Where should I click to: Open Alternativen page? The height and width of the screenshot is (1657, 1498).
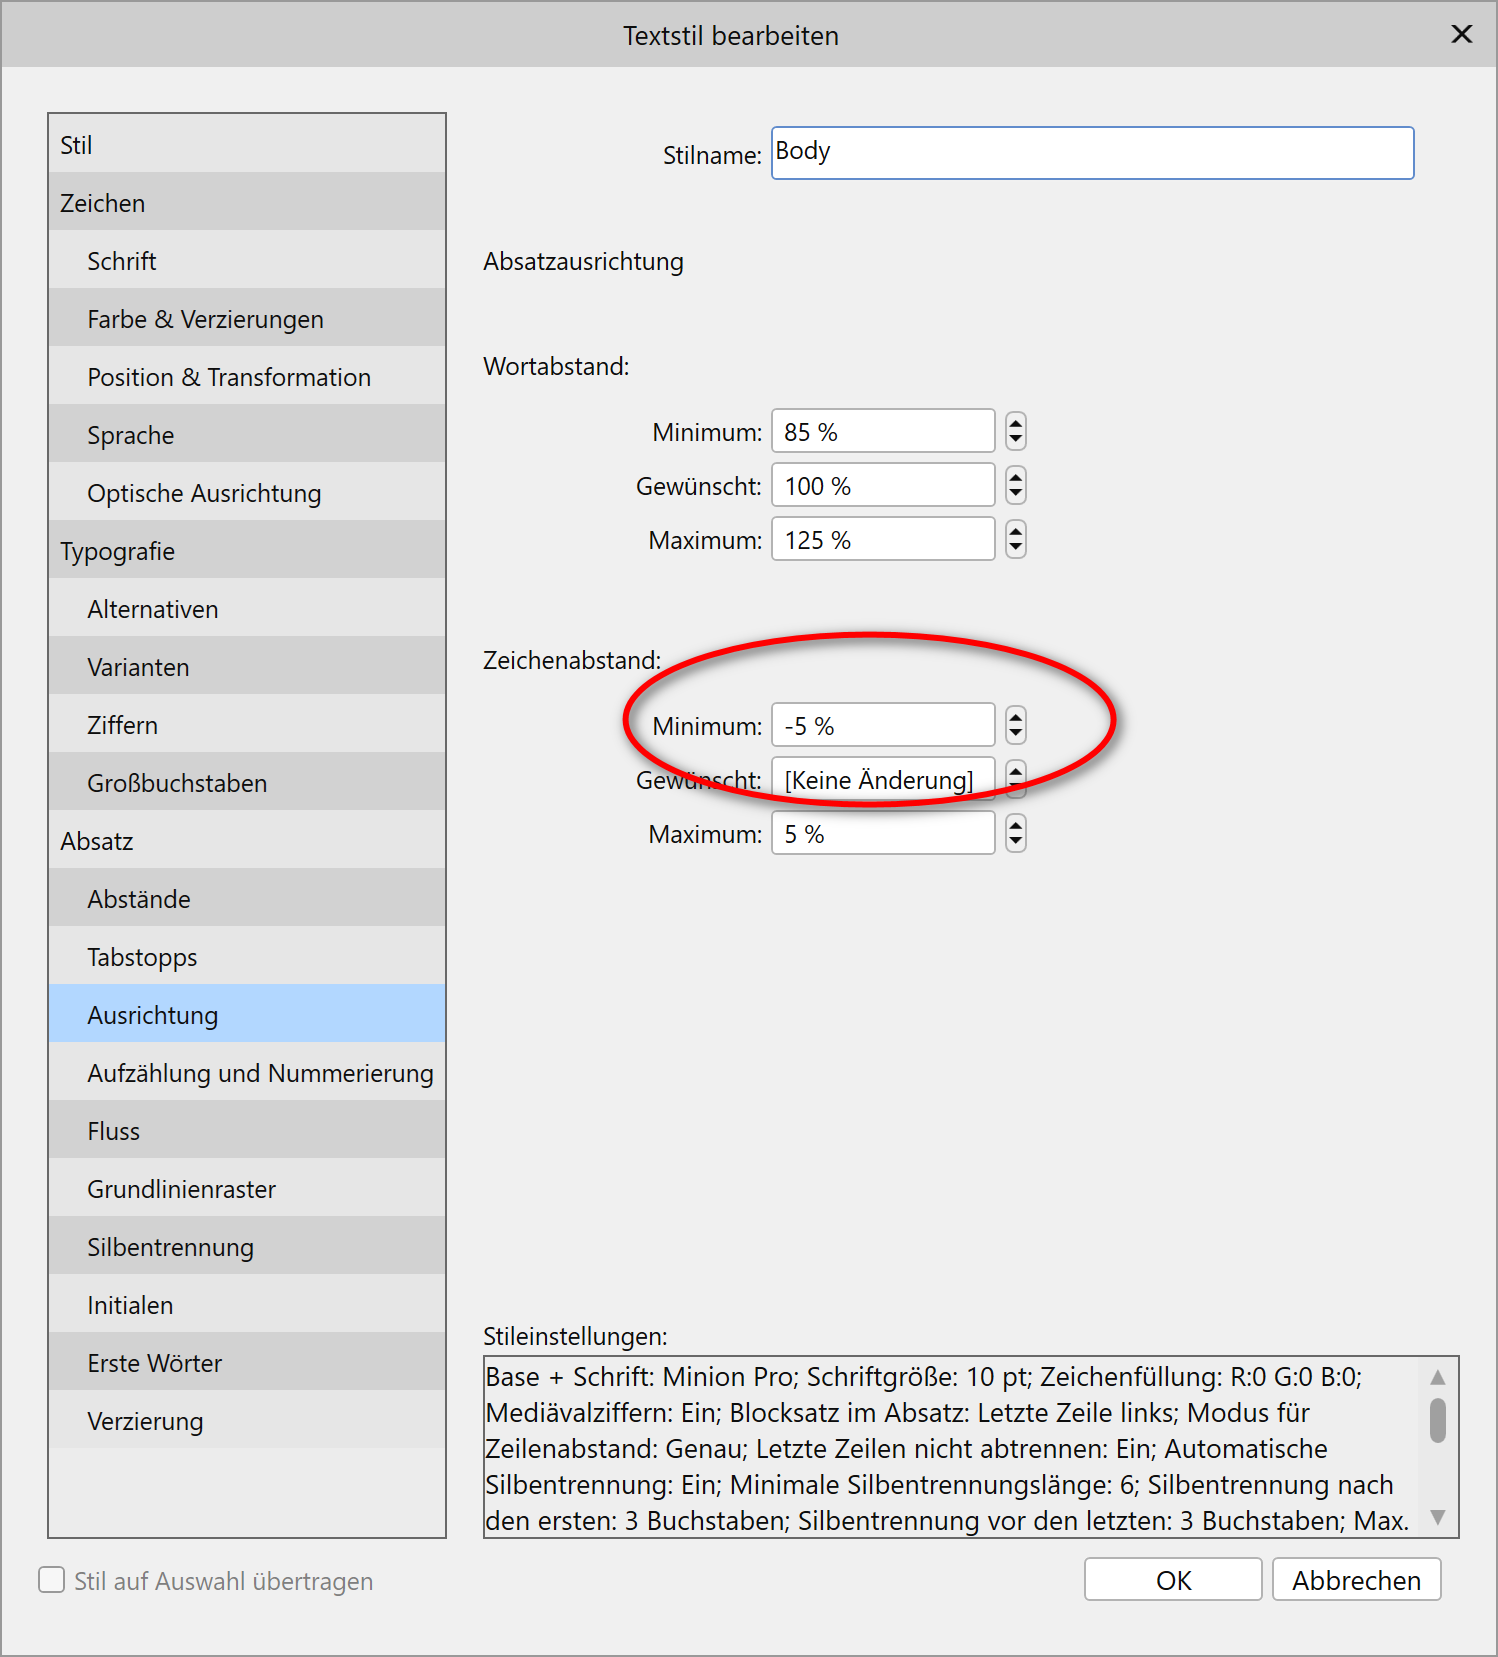tap(247, 608)
